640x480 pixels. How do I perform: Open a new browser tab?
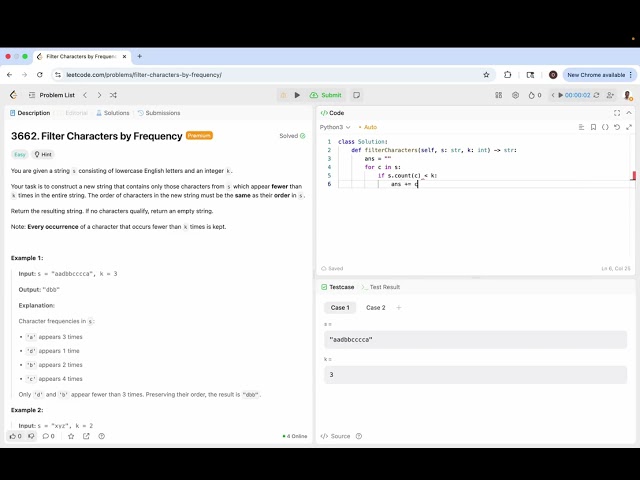click(140, 56)
